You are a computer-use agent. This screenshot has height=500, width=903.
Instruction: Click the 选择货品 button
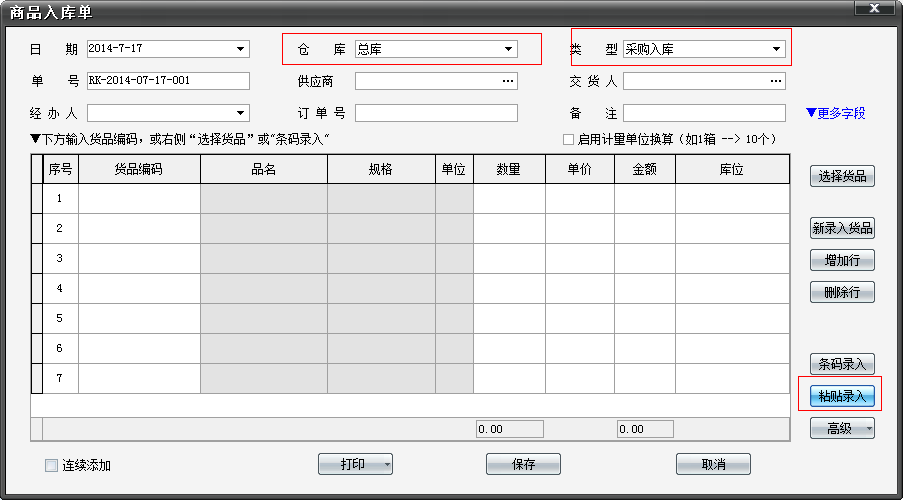[x=842, y=177]
